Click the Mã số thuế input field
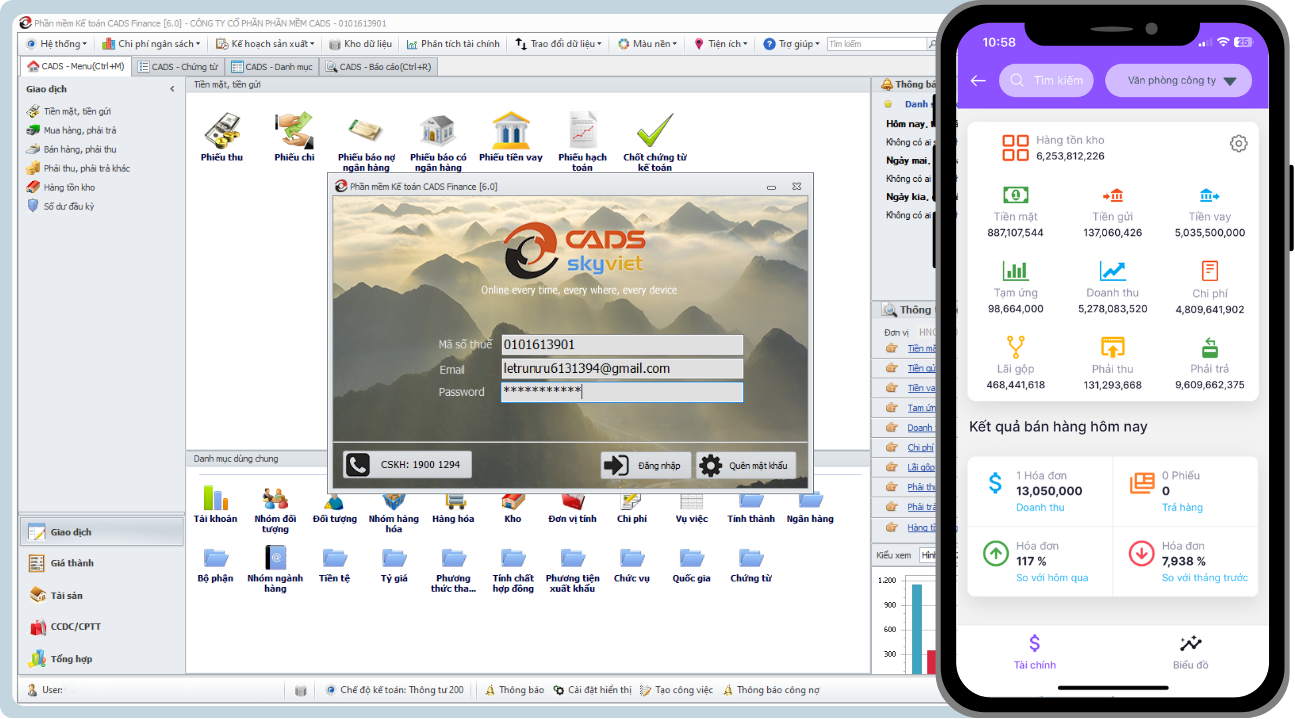Screen dimensions: 1295x719 pyautogui.click(x=622, y=345)
